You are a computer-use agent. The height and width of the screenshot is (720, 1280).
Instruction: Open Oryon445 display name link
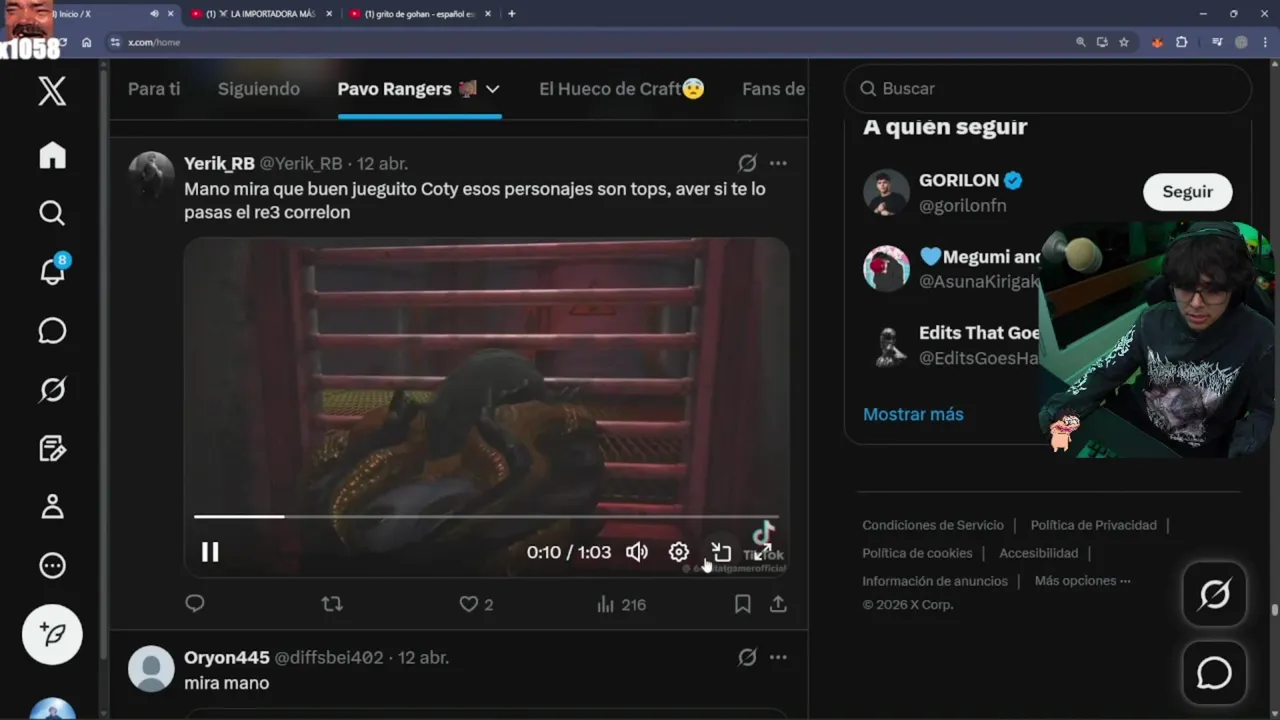tap(227, 657)
